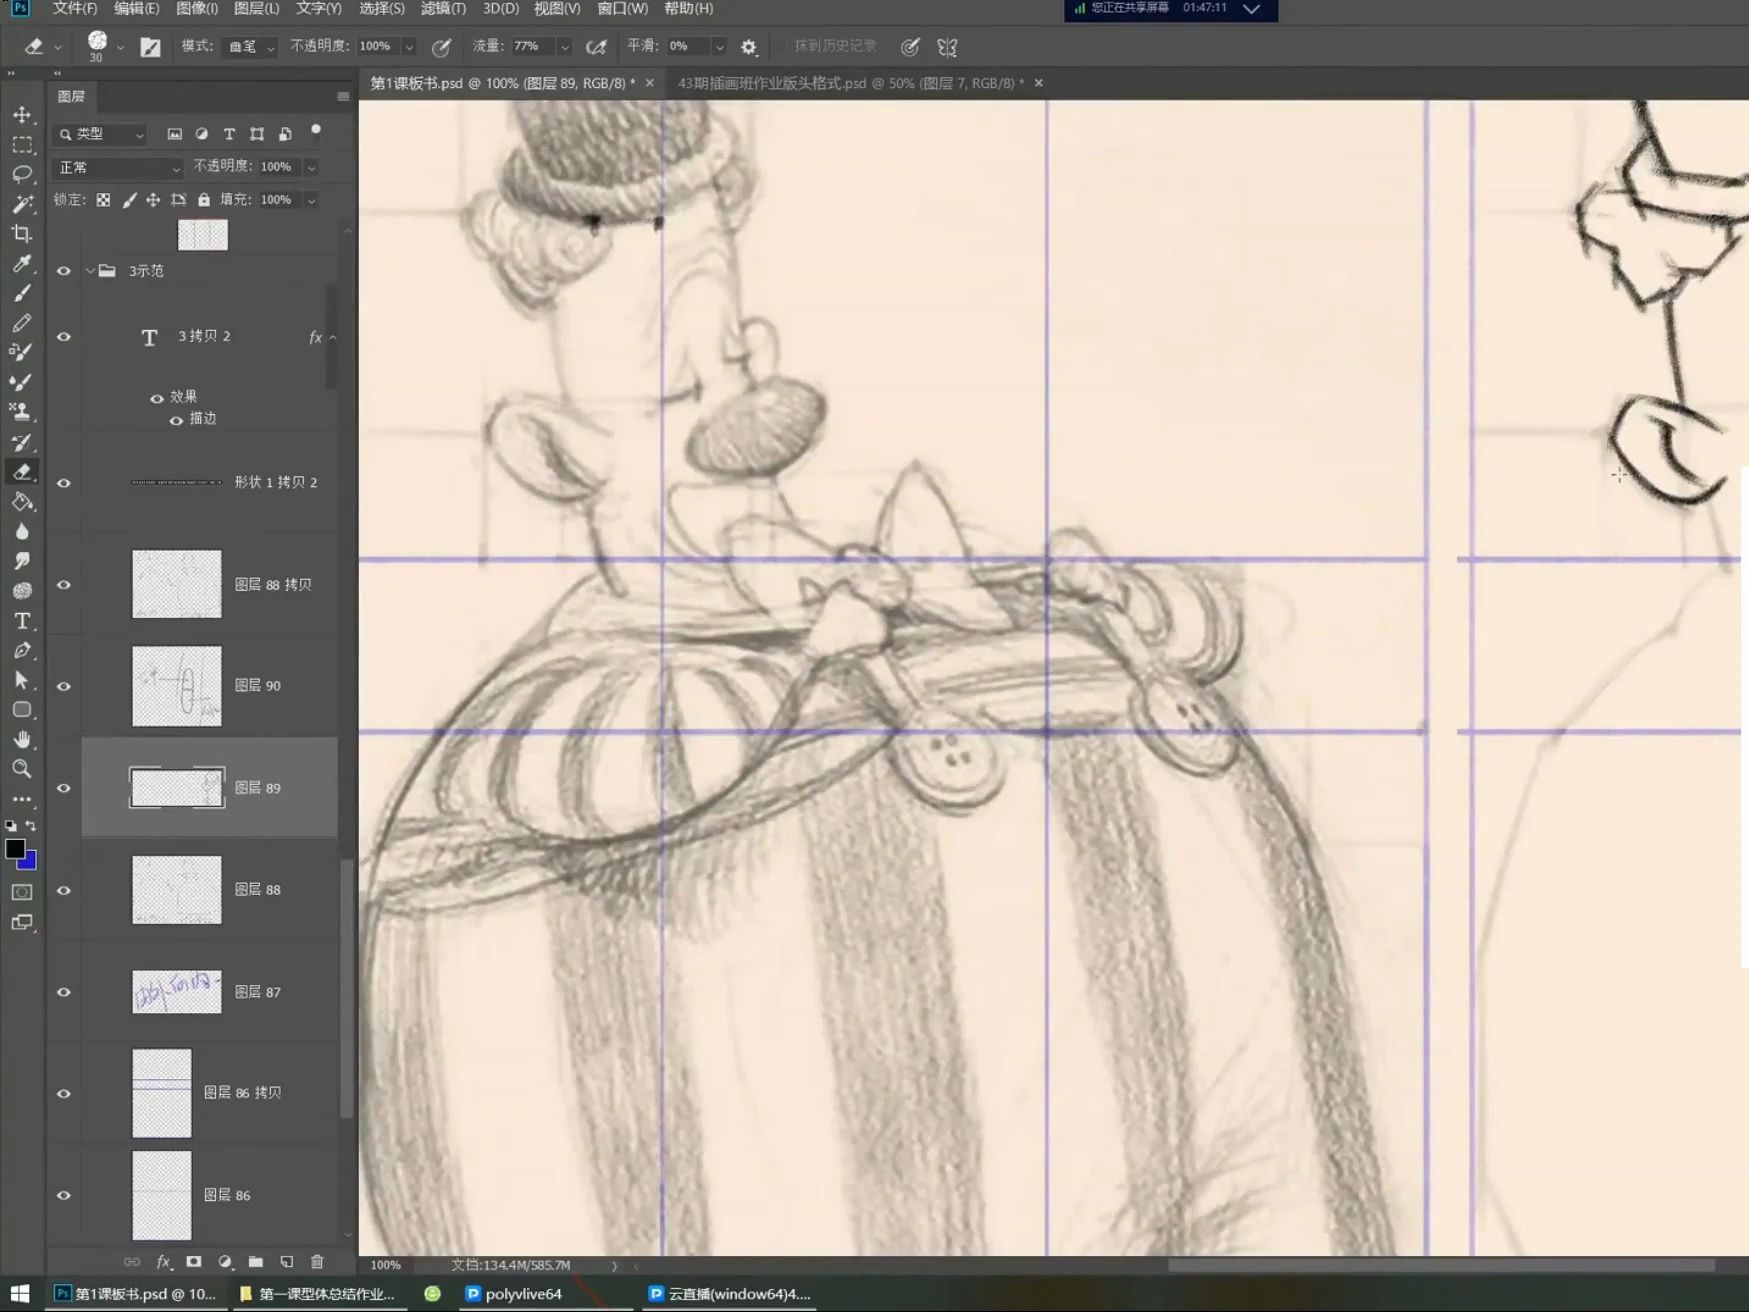Click the foreground color swatch
The width and height of the screenshot is (1749, 1312).
tap(15, 849)
